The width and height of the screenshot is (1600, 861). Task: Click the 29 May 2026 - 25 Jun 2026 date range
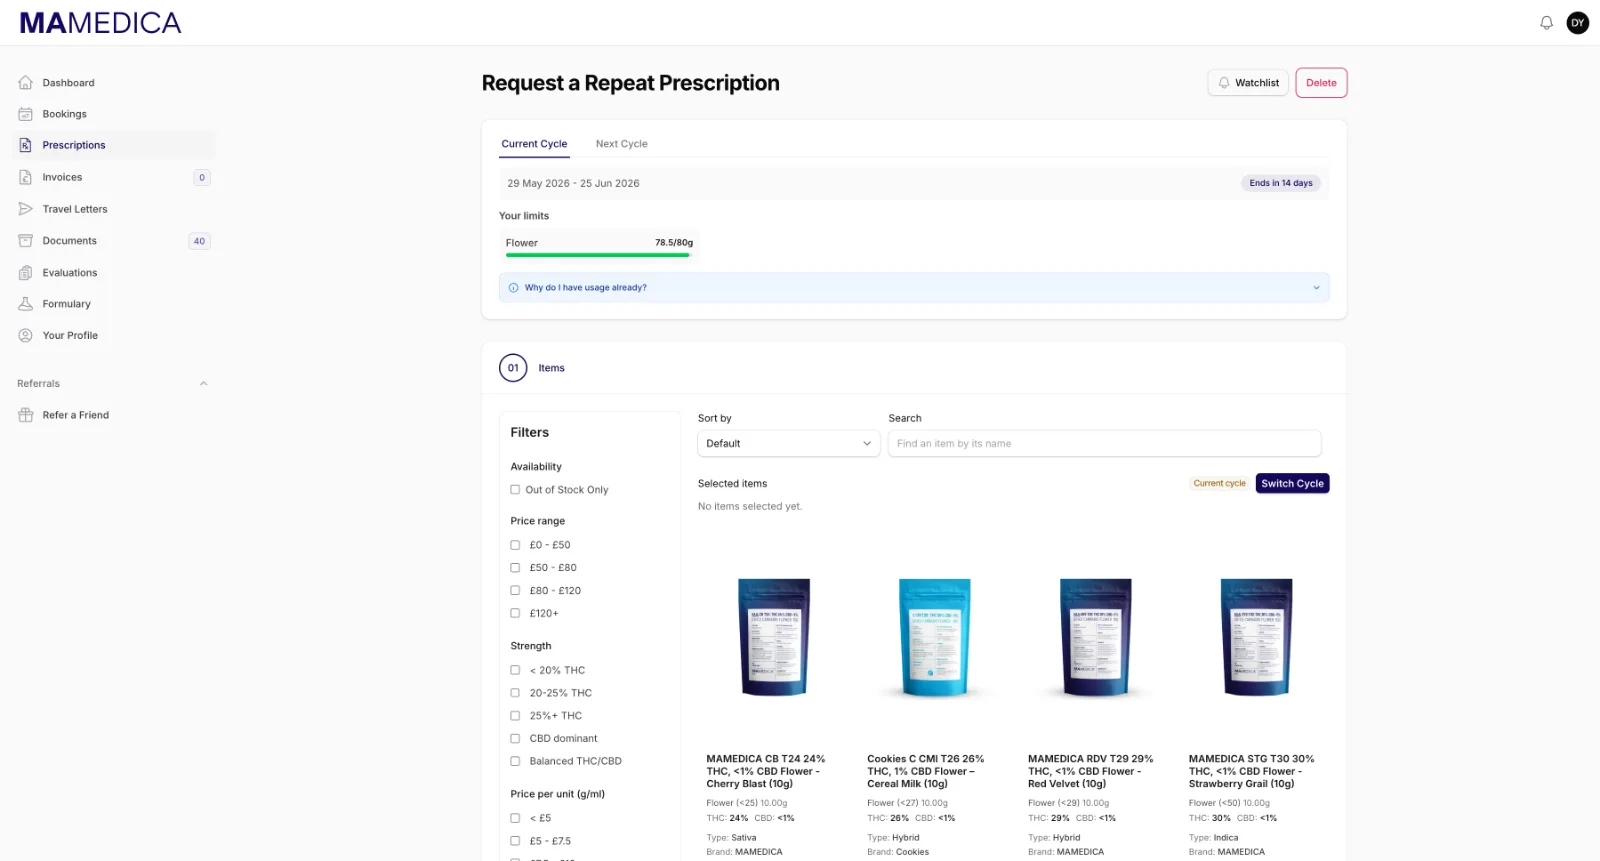pos(573,184)
